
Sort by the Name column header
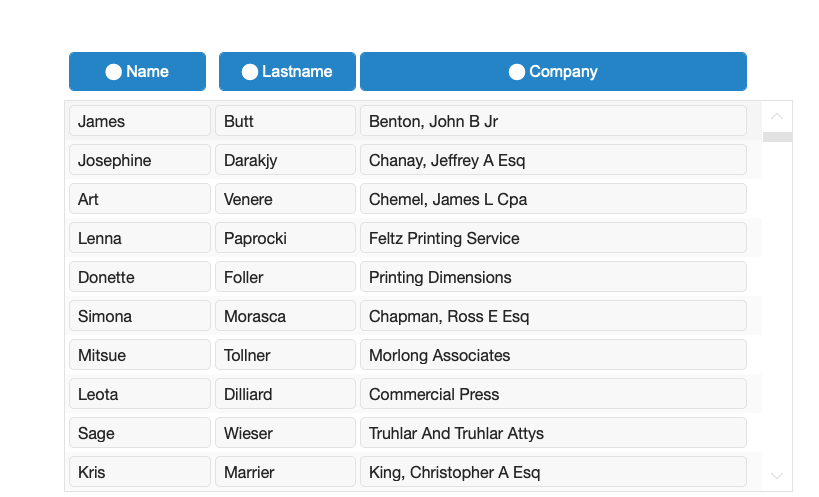[x=137, y=72]
